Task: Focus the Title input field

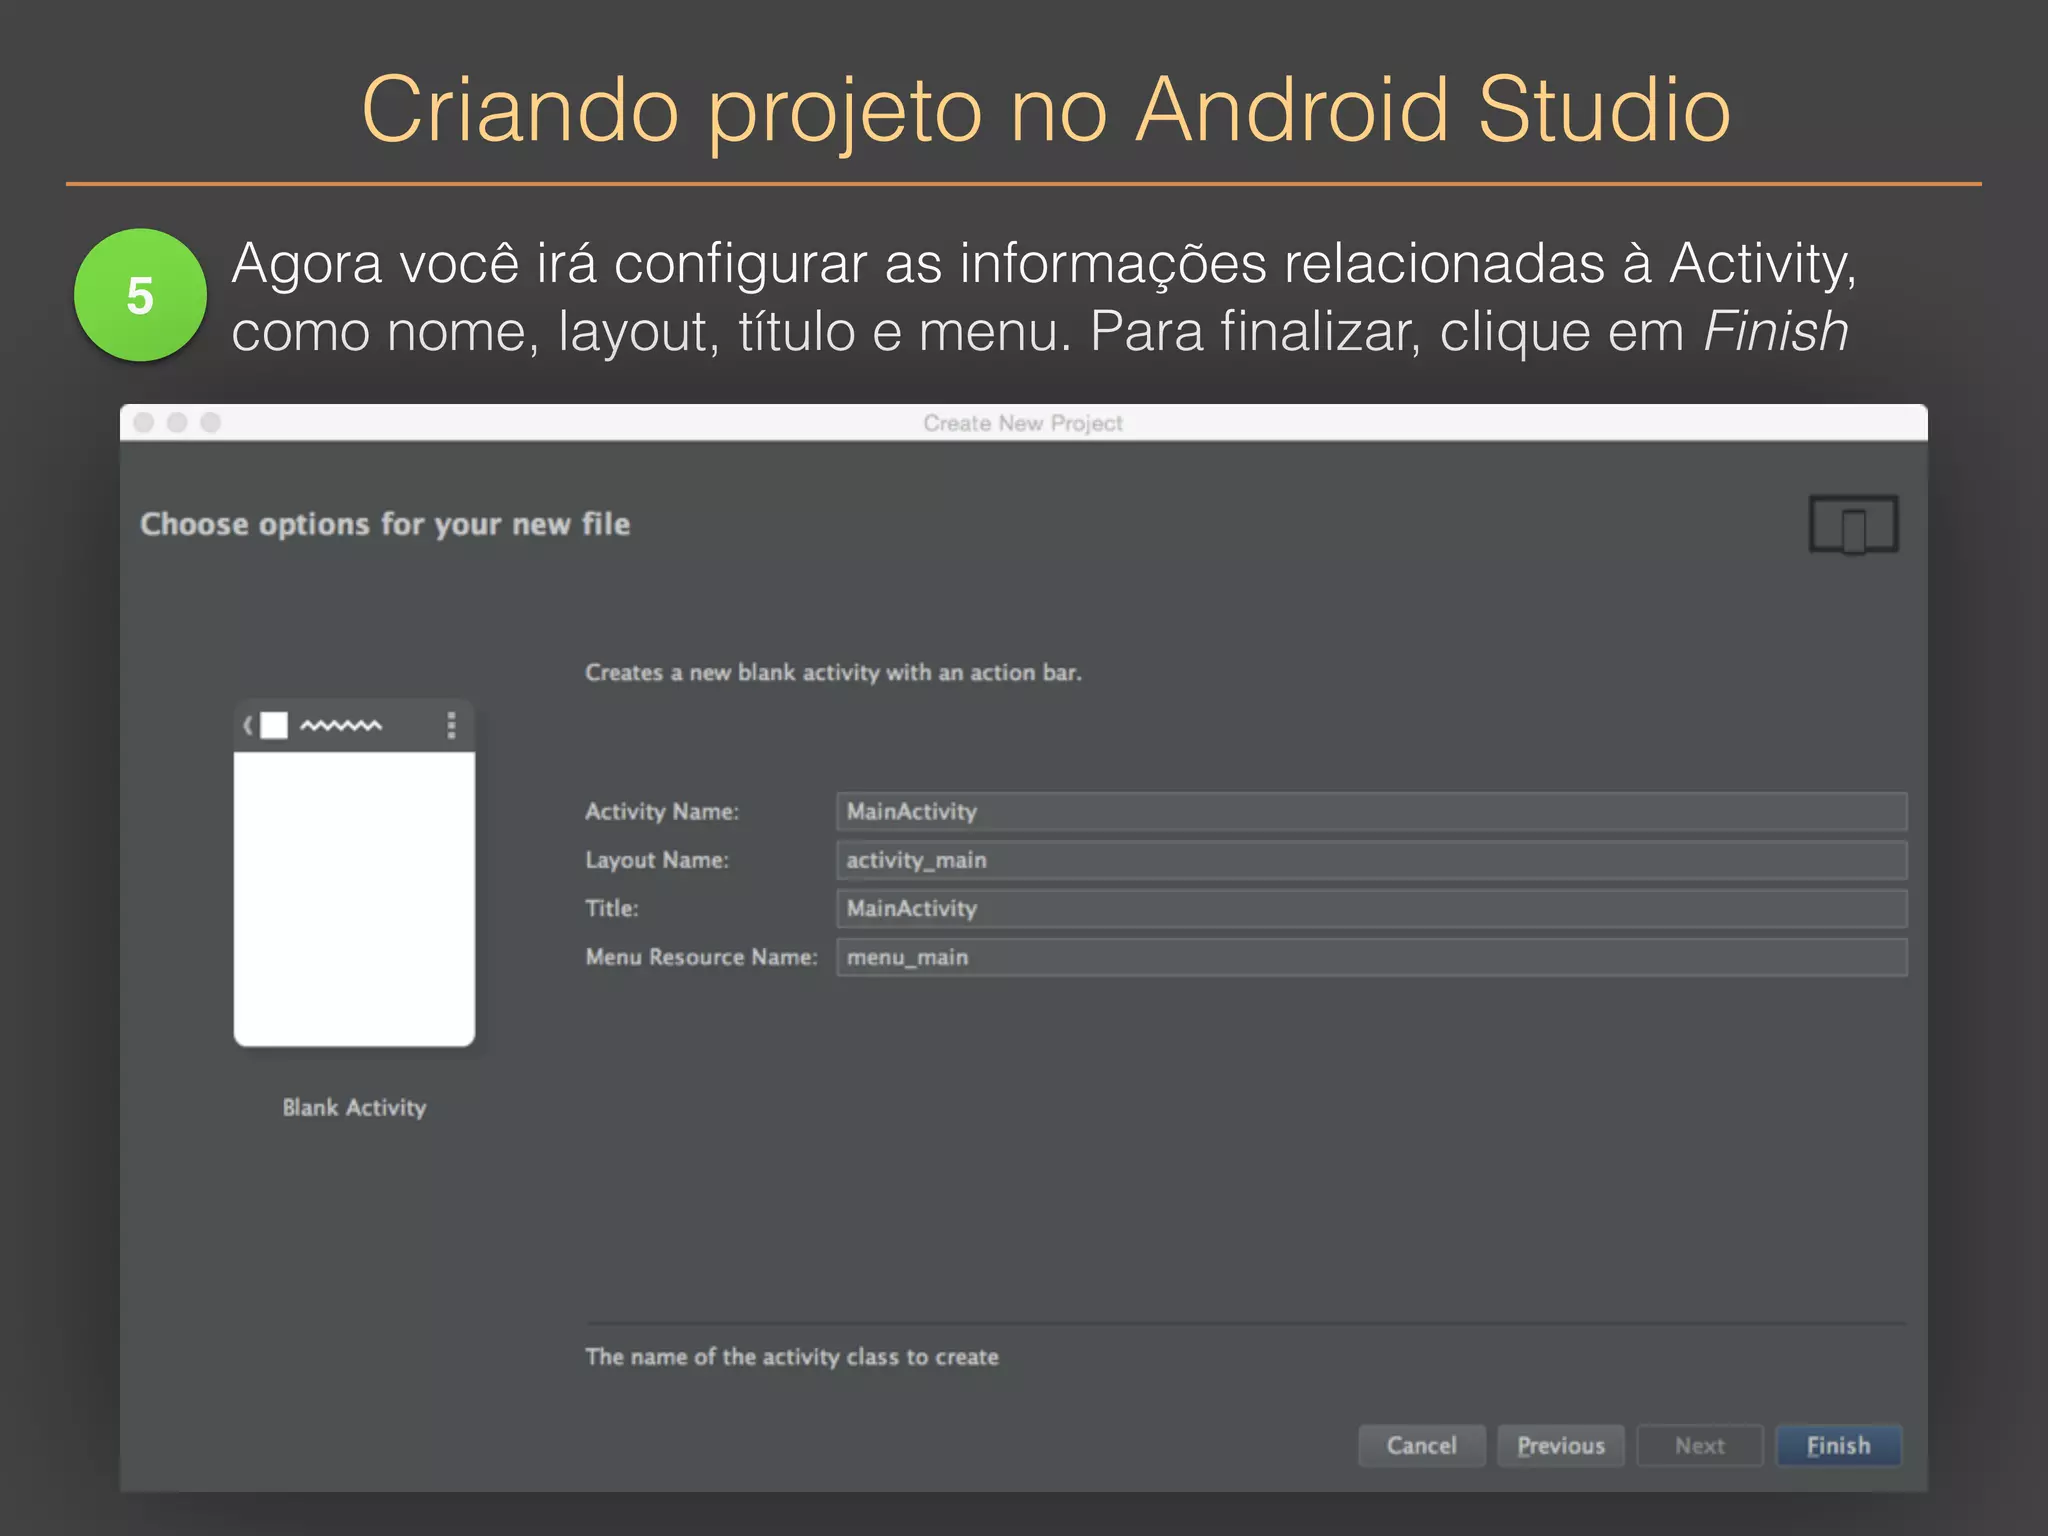Action: click(1371, 908)
